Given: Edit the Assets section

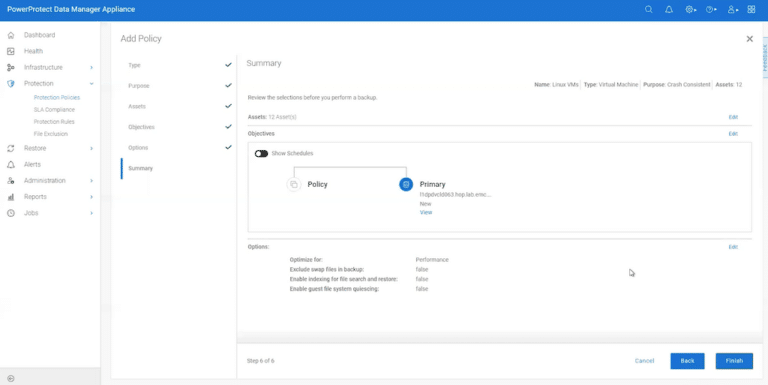Looking at the screenshot, I should (733, 117).
